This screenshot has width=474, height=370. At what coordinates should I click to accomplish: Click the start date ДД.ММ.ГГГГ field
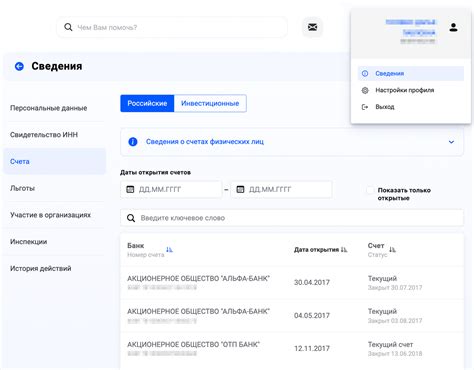(x=171, y=189)
